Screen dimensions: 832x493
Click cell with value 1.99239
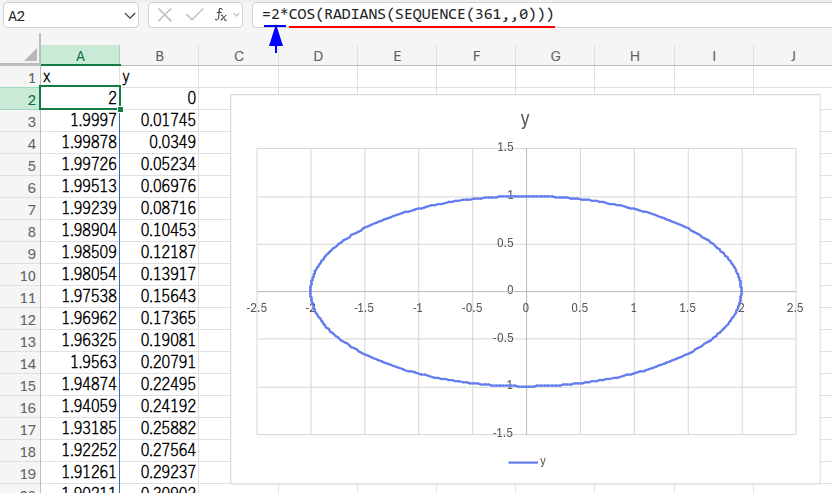[x=80, y=209]
